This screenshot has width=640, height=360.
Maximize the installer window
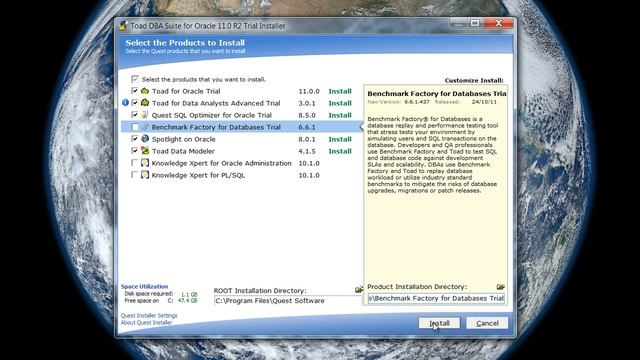pos(475,23)
